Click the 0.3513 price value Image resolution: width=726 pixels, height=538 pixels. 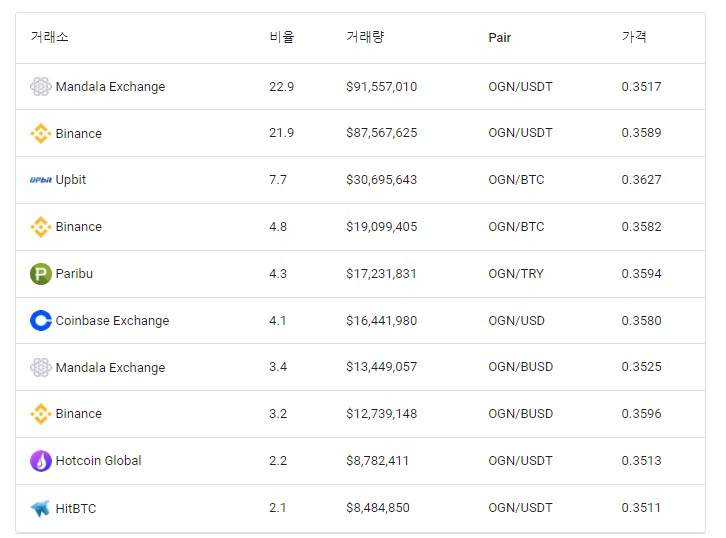click(641, 461)
